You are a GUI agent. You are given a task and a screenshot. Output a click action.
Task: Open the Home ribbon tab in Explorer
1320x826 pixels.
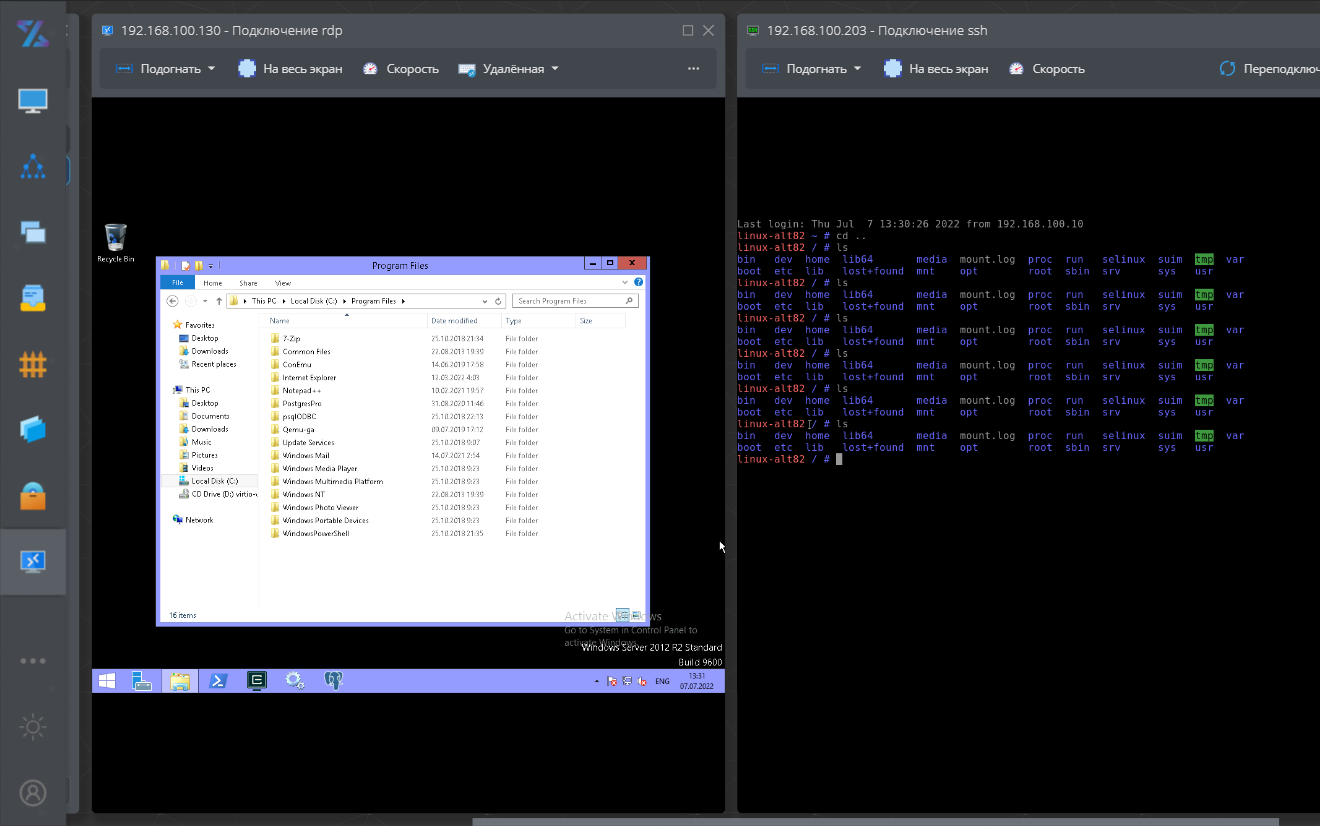point(211,283)
